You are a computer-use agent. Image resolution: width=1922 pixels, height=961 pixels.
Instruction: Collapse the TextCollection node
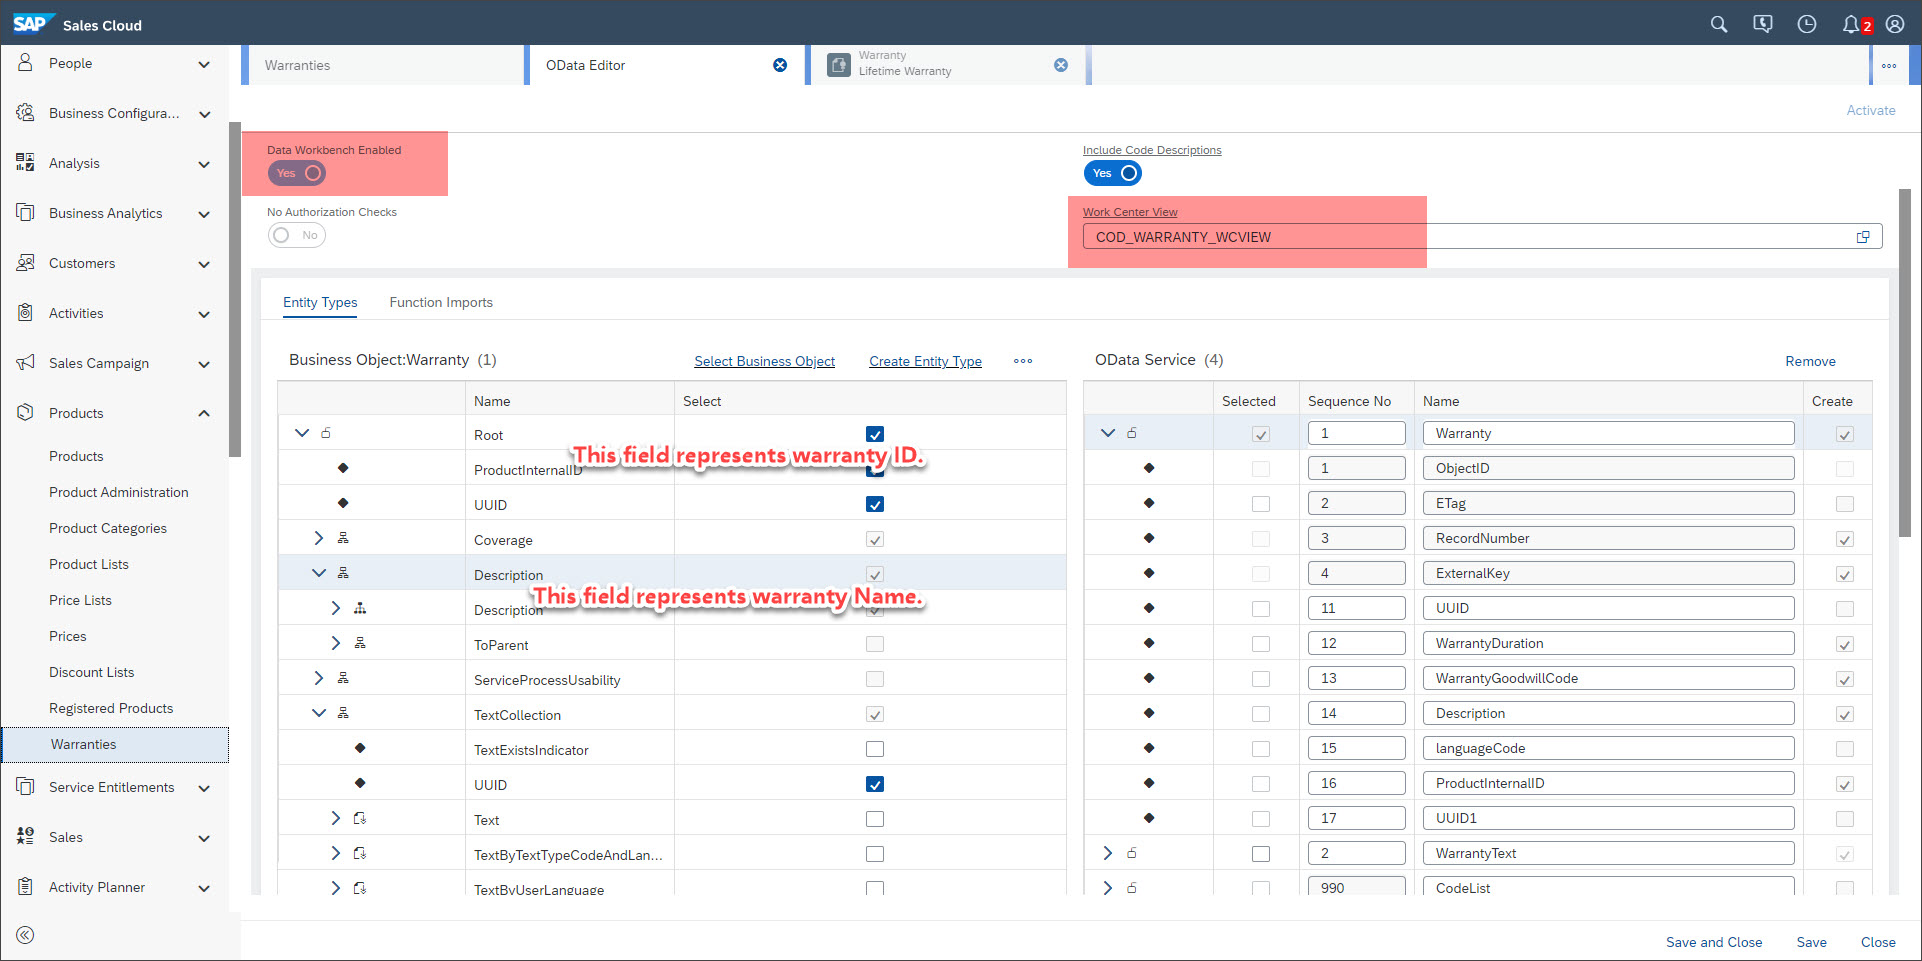point(319,713)
